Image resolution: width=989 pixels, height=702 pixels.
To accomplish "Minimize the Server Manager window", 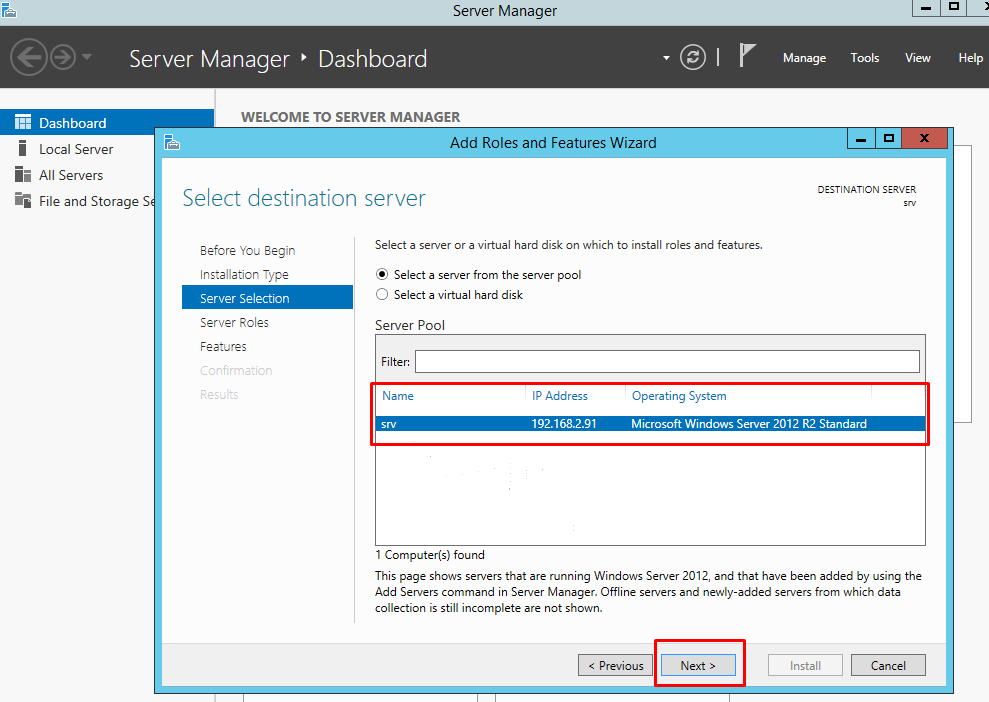I will 926,8.
